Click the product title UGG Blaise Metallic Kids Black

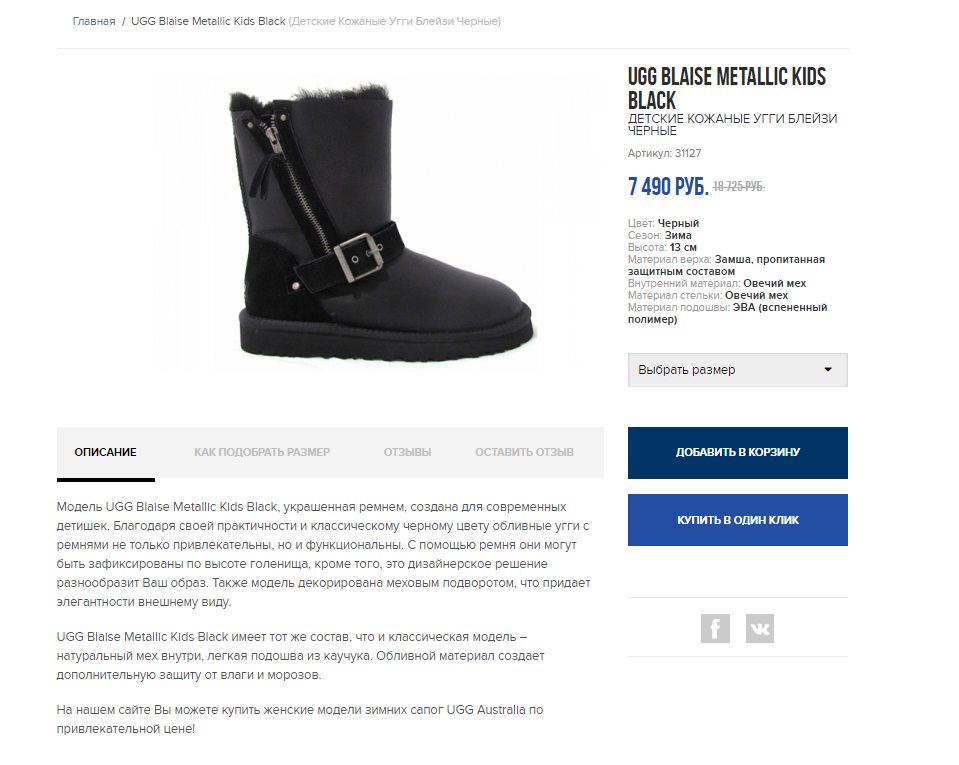tap(727, 88)
